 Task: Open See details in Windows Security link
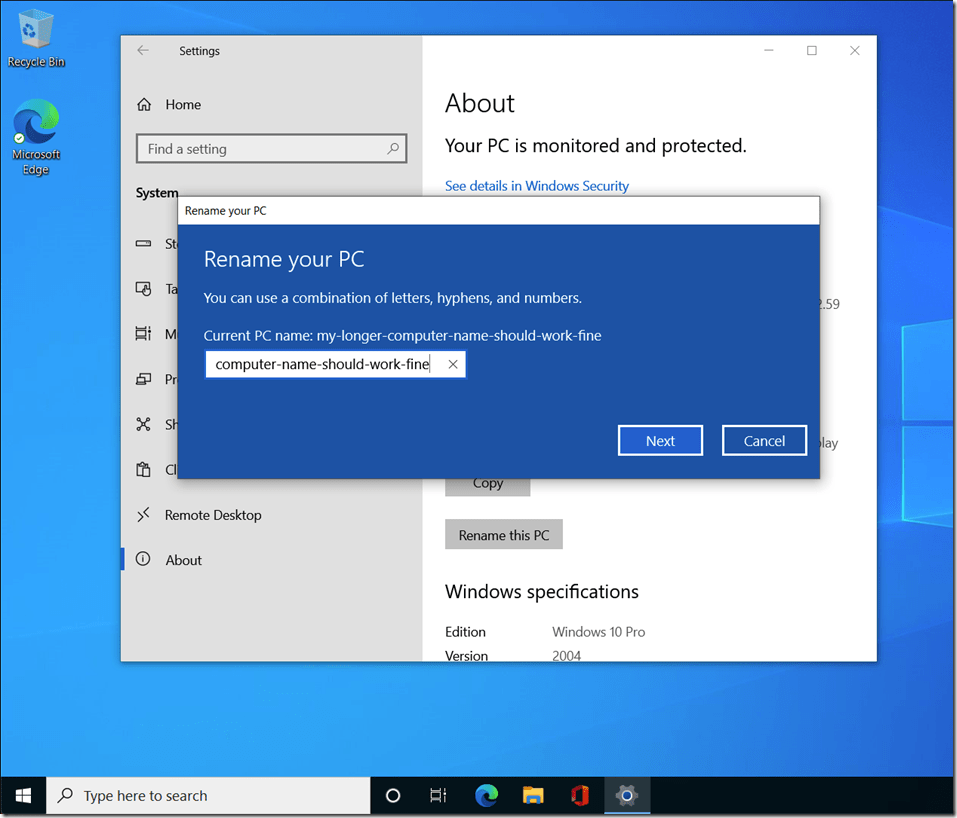[537, 185]
